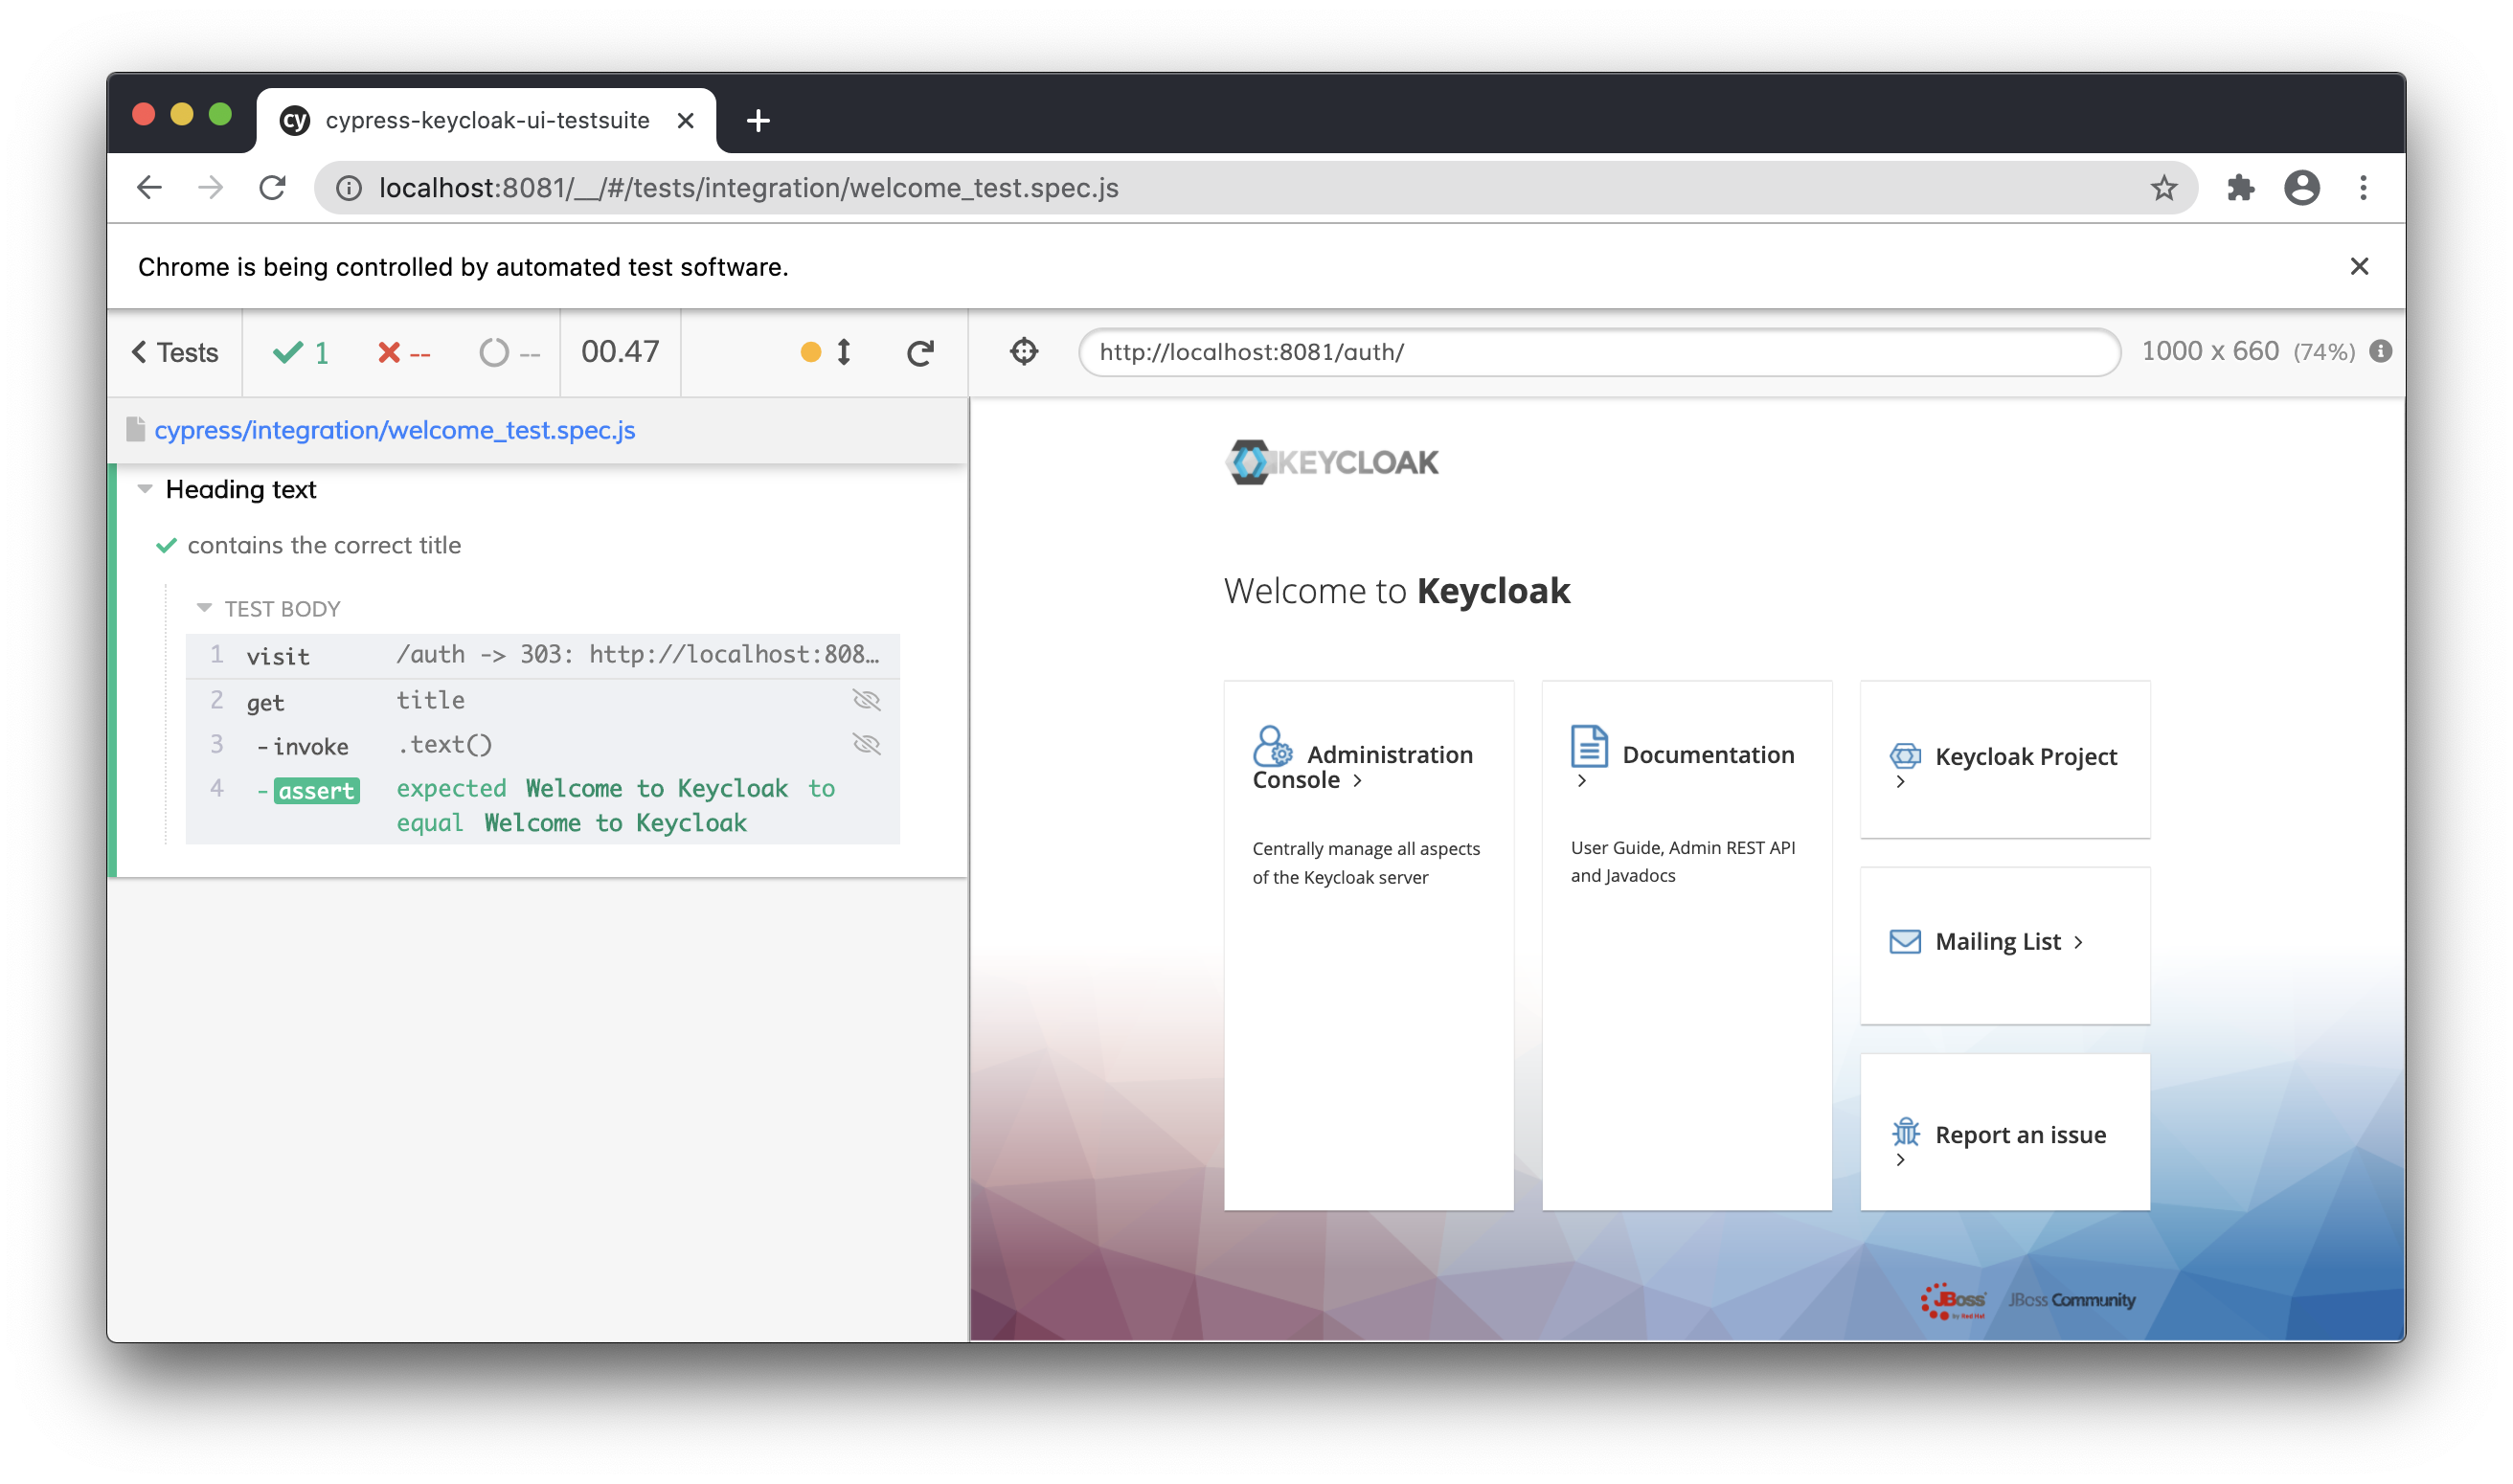This screenshot has height=1484, width=2513.
Task: Click the Administration Console user-gear icon
Action: click(x=1272, y=746)
